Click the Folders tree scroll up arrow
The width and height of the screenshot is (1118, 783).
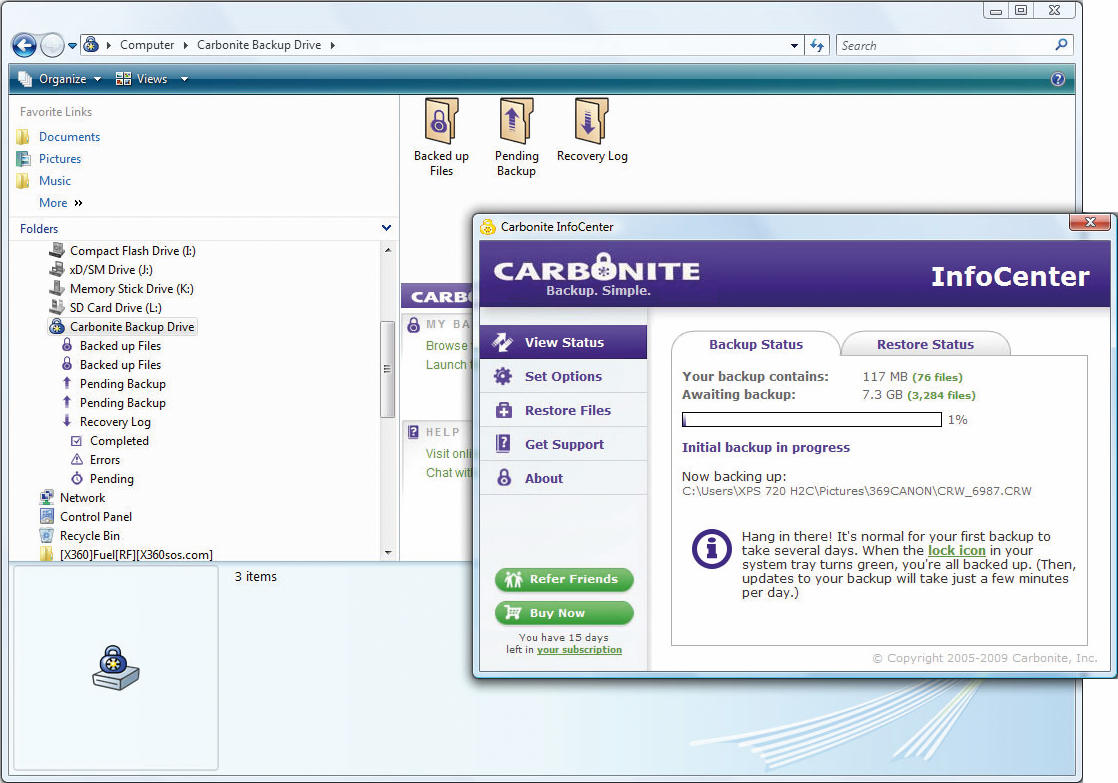[x=388, y=250]
